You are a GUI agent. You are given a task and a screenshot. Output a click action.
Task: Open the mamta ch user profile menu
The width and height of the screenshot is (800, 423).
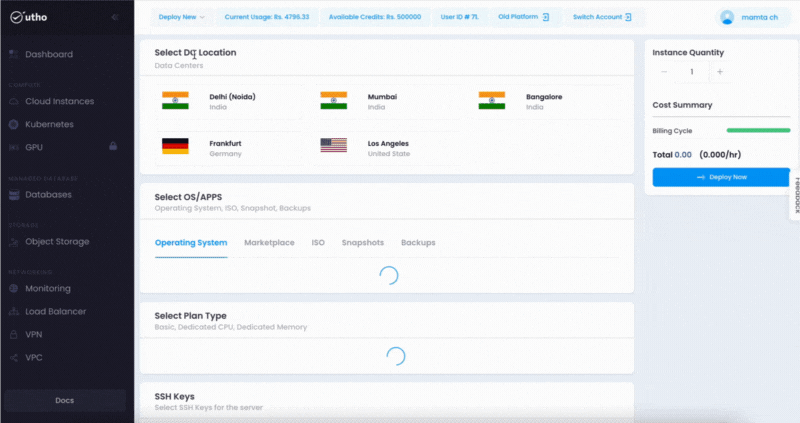pos(754,17)
